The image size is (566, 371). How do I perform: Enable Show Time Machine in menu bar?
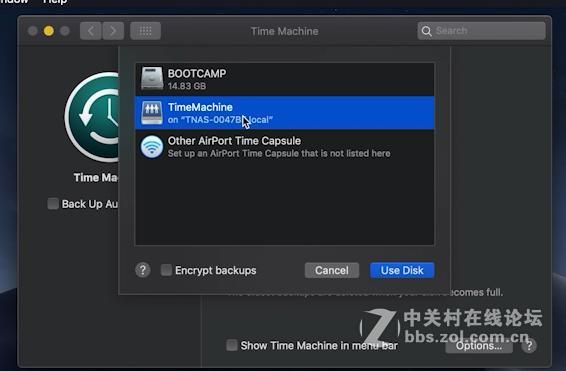click(232, 345)
